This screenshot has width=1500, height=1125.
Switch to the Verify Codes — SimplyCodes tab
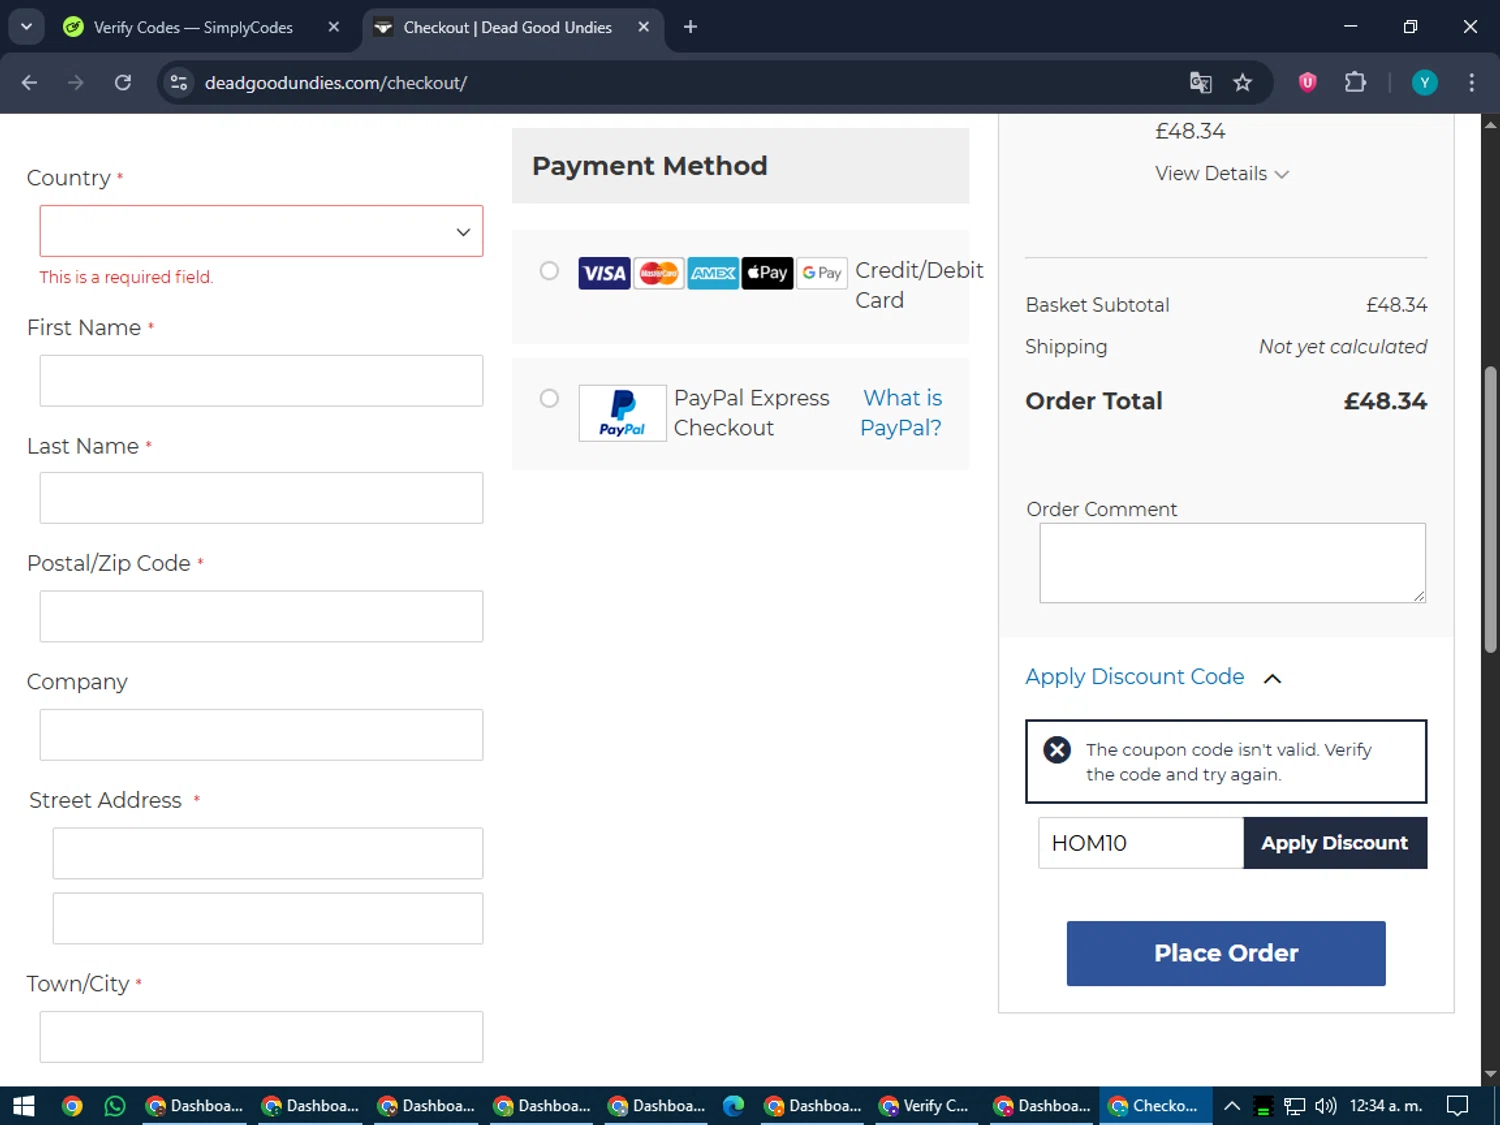(193, 27)
